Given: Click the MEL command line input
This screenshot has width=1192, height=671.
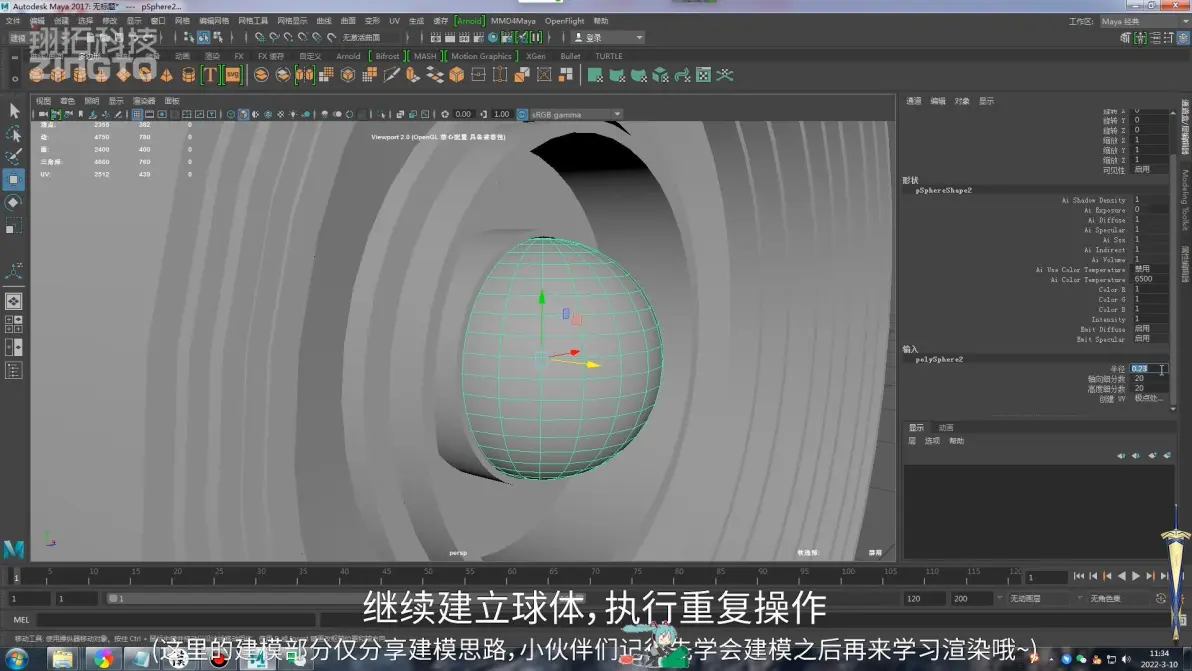Looking at the screenshot, I should click(175, 620).
